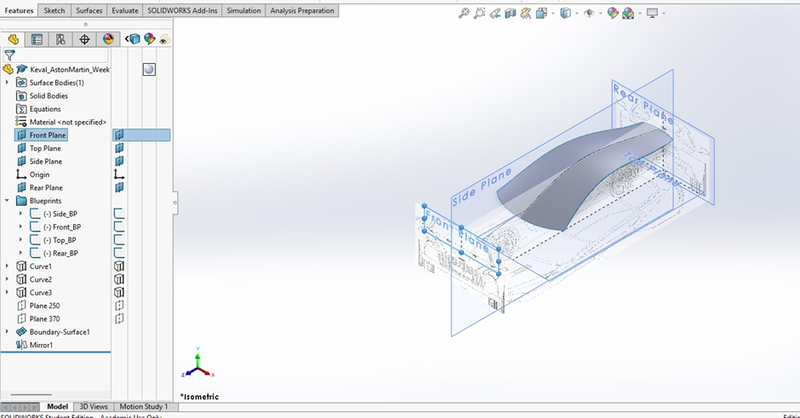Select the Solid Bodies folder
The width and height of the screenshot is (800, 418).
pyautogui.click(x=48, y=95)
